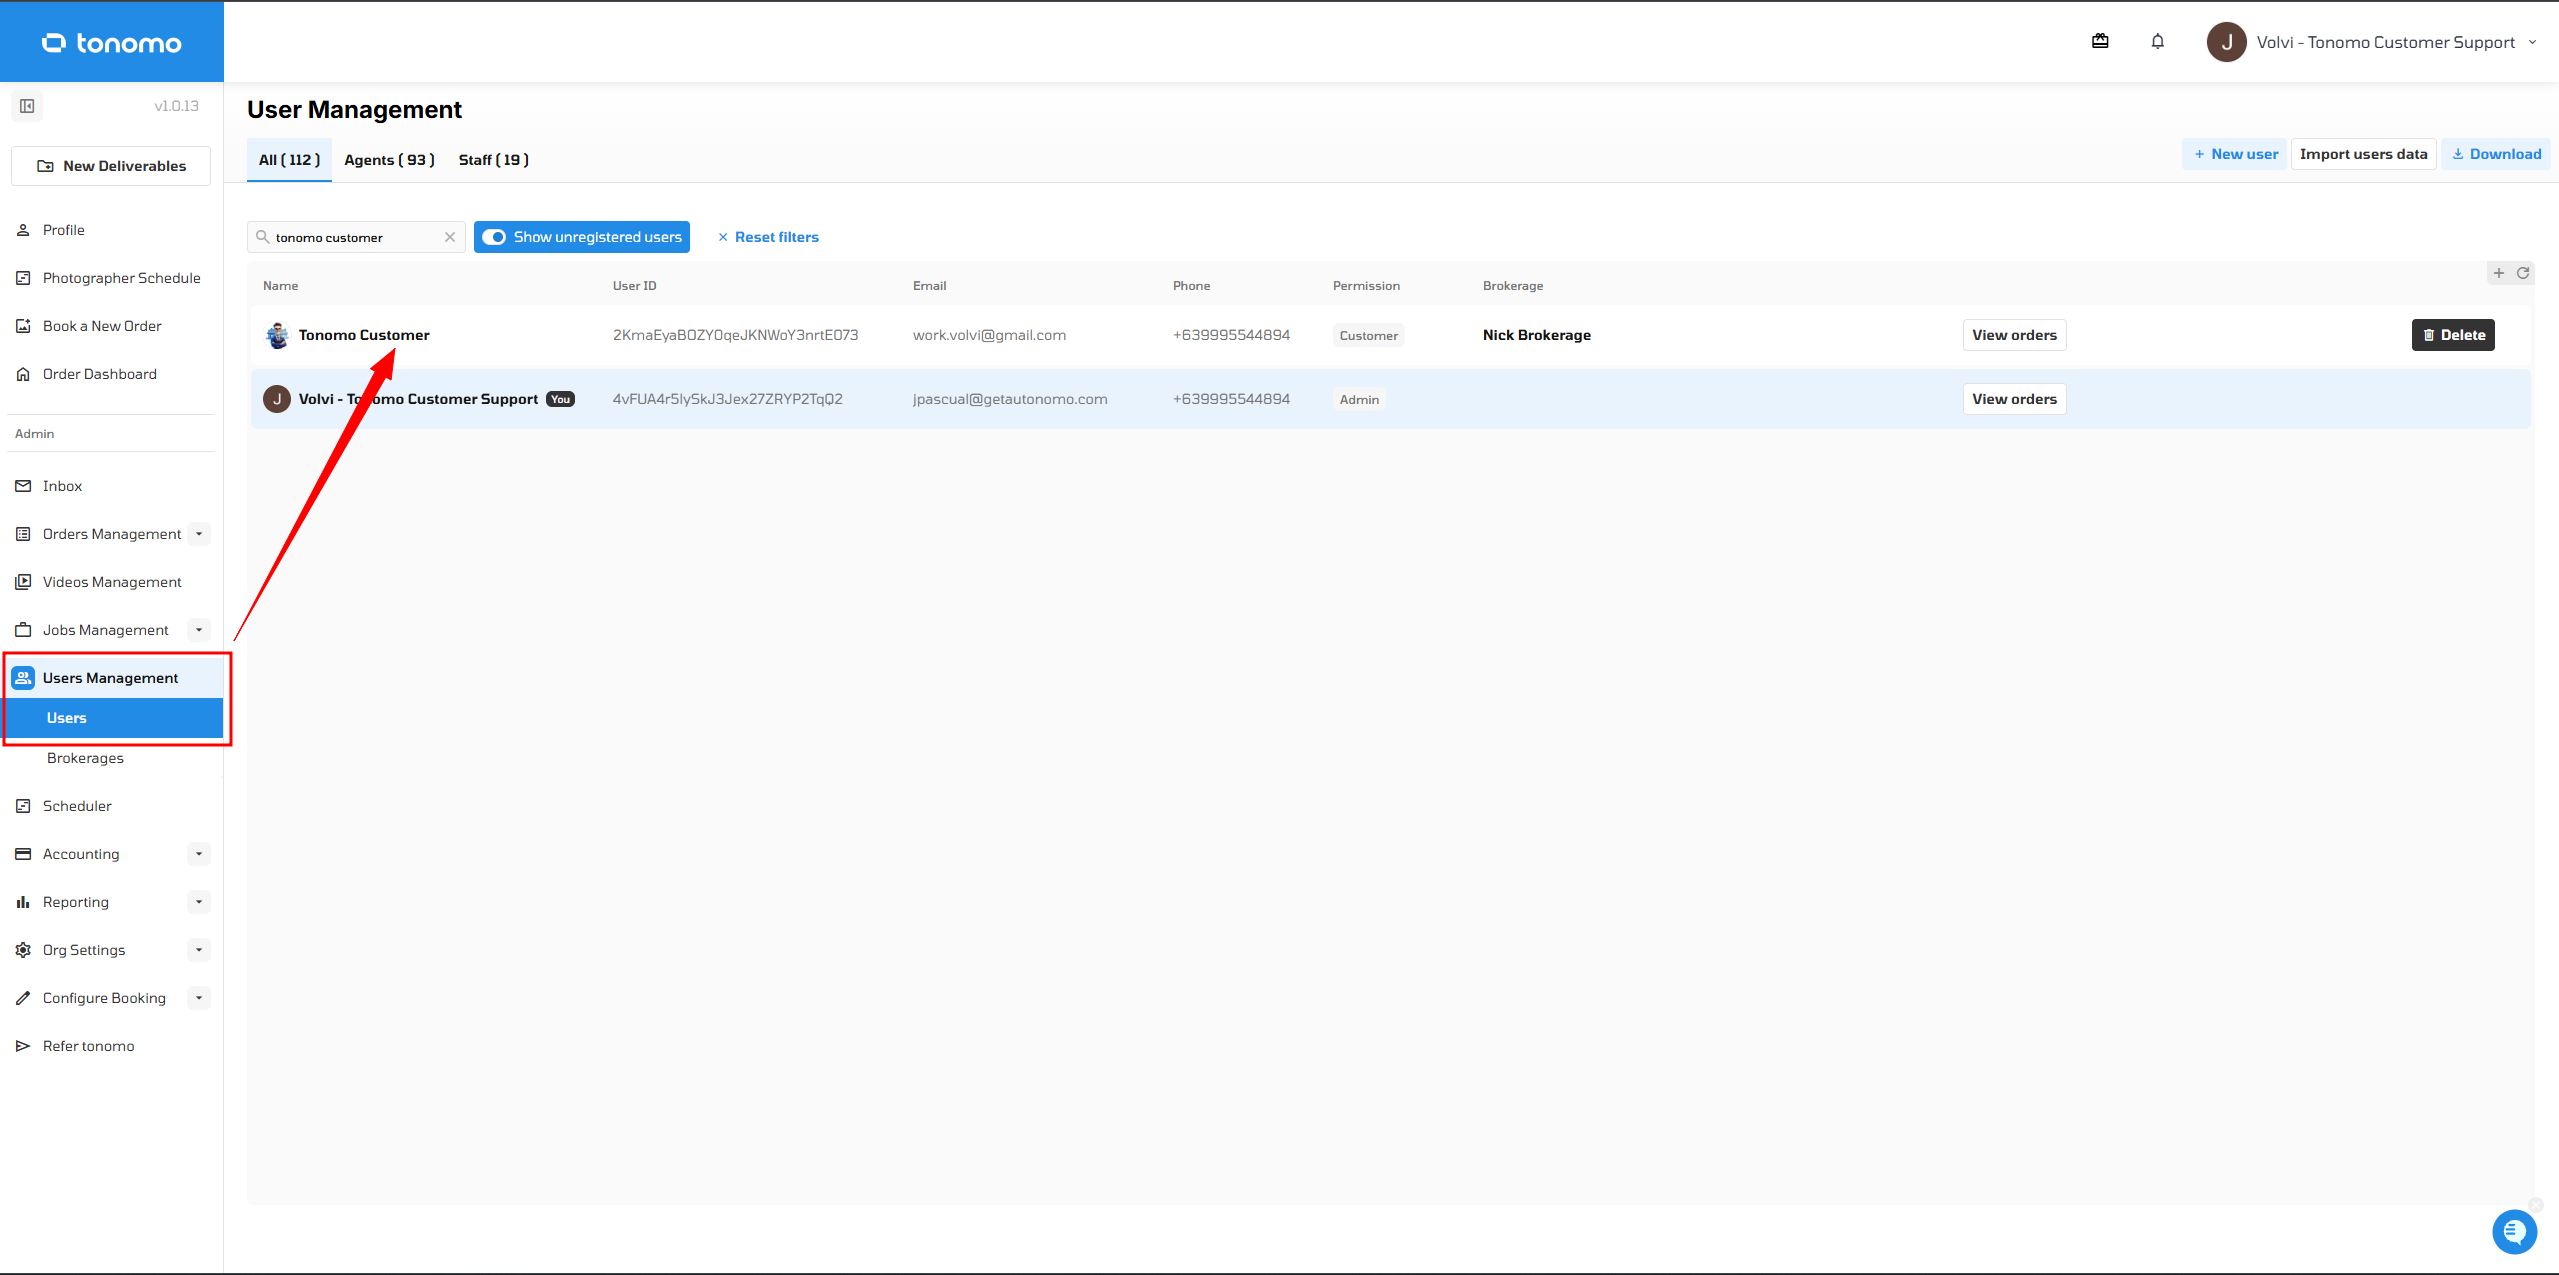
Task: Switch to Agents (93) tab
Action: pyautogui.click(x=389, y=160)
